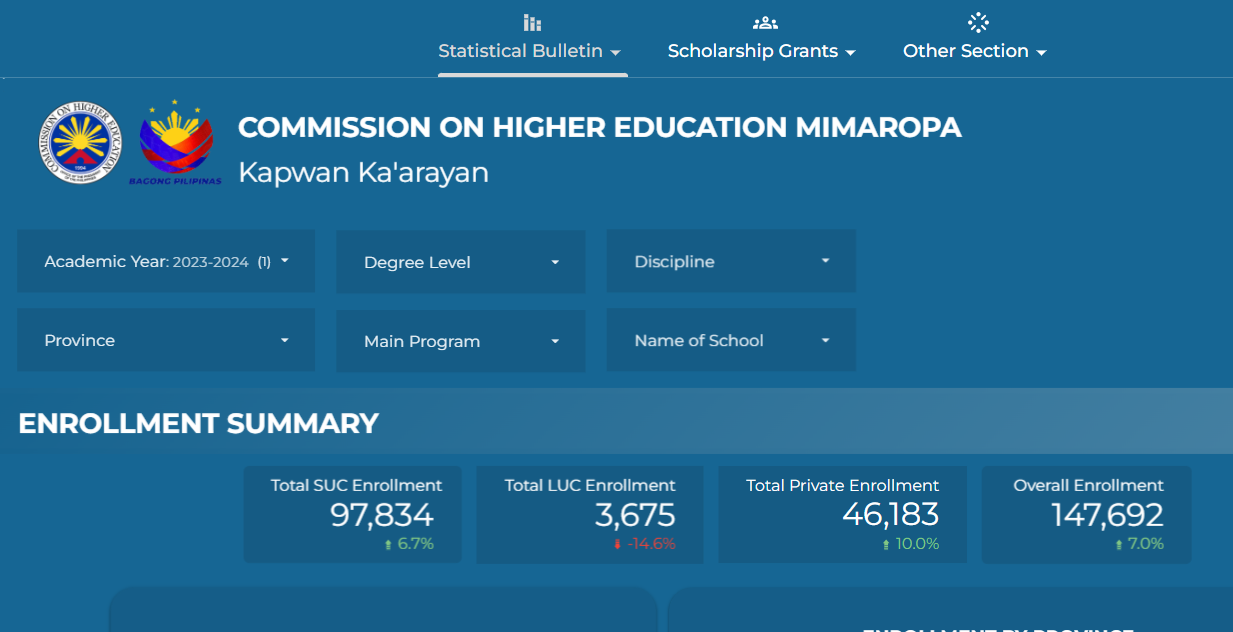Click the Commission on Higher Education seal logo
The width and height of the screenshot is (1233, 632).
point(82,142)
